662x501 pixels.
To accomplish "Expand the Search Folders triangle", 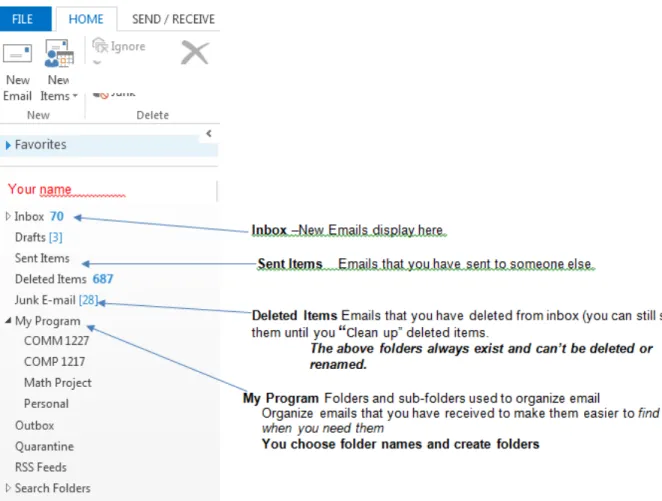I will coord(8,488).
